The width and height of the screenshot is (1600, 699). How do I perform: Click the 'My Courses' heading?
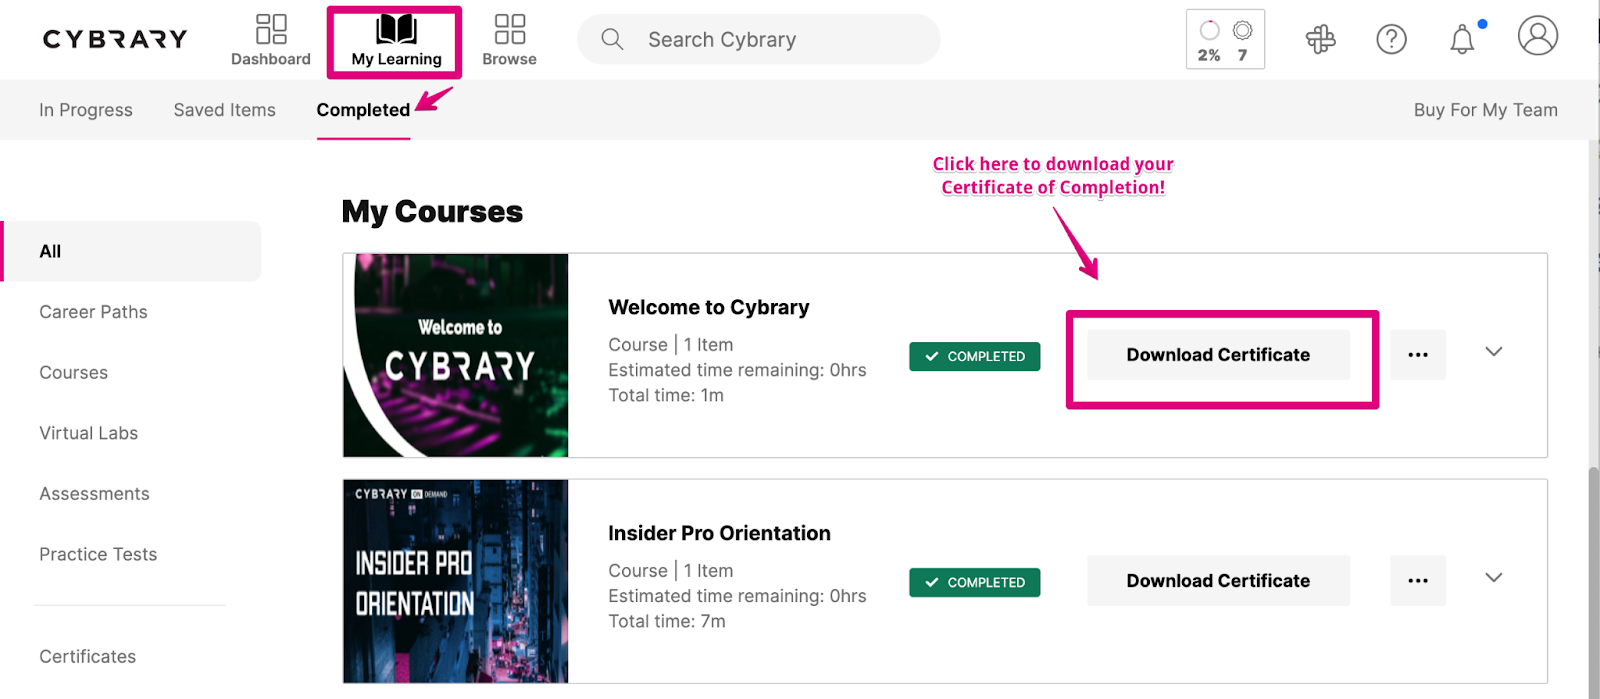tap(432, 212)
